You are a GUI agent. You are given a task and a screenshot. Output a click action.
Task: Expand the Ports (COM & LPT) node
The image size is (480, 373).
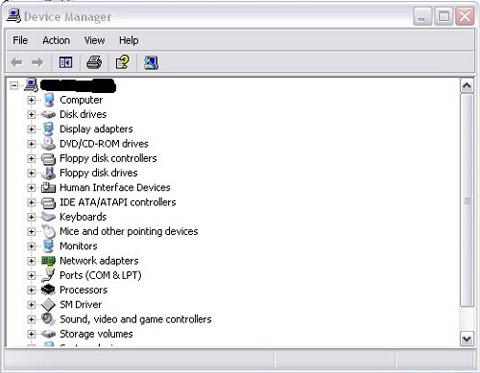point(31,275)
